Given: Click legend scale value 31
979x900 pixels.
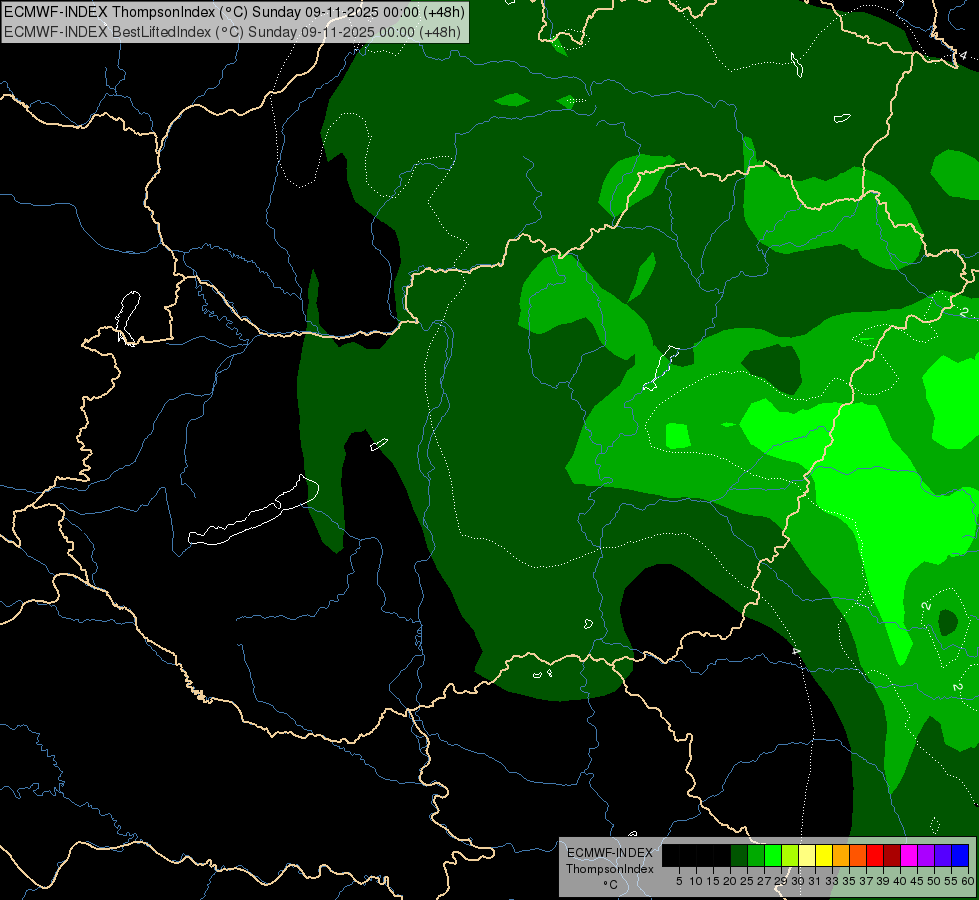Looking at the screenshot, I should coord(814,881).
